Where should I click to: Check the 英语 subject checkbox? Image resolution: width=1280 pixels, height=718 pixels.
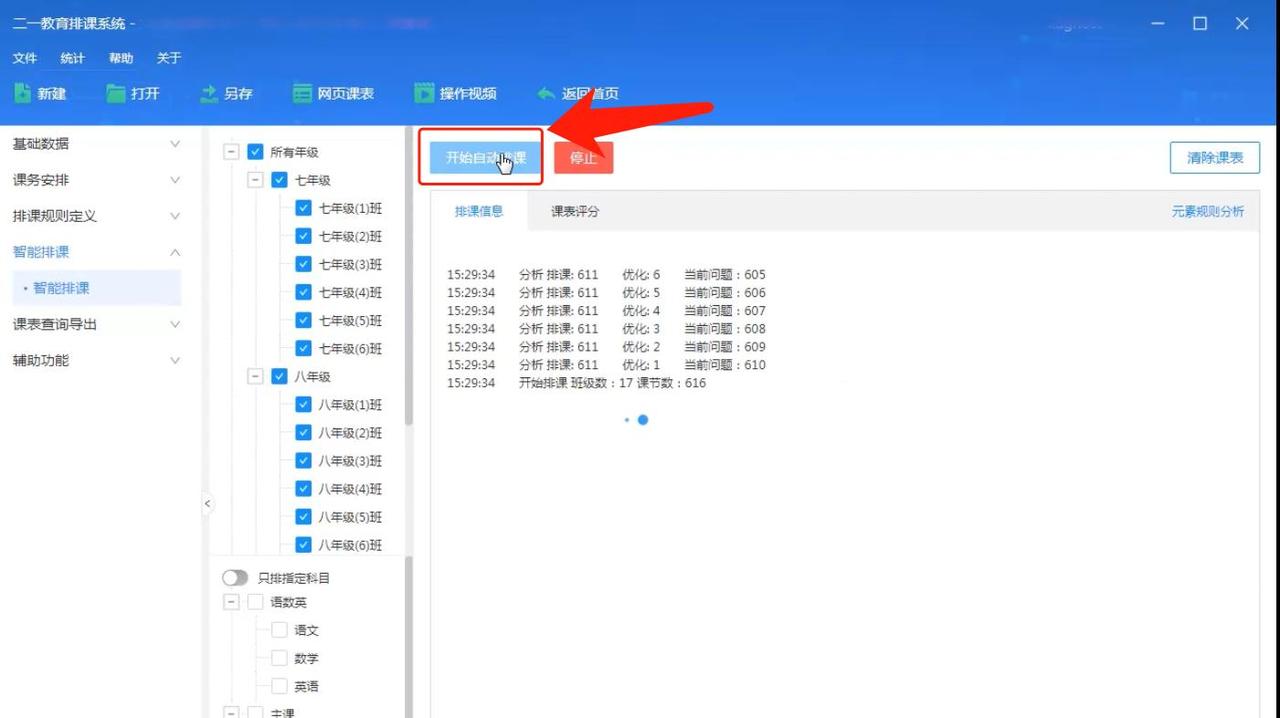click(x=279, y=686)
